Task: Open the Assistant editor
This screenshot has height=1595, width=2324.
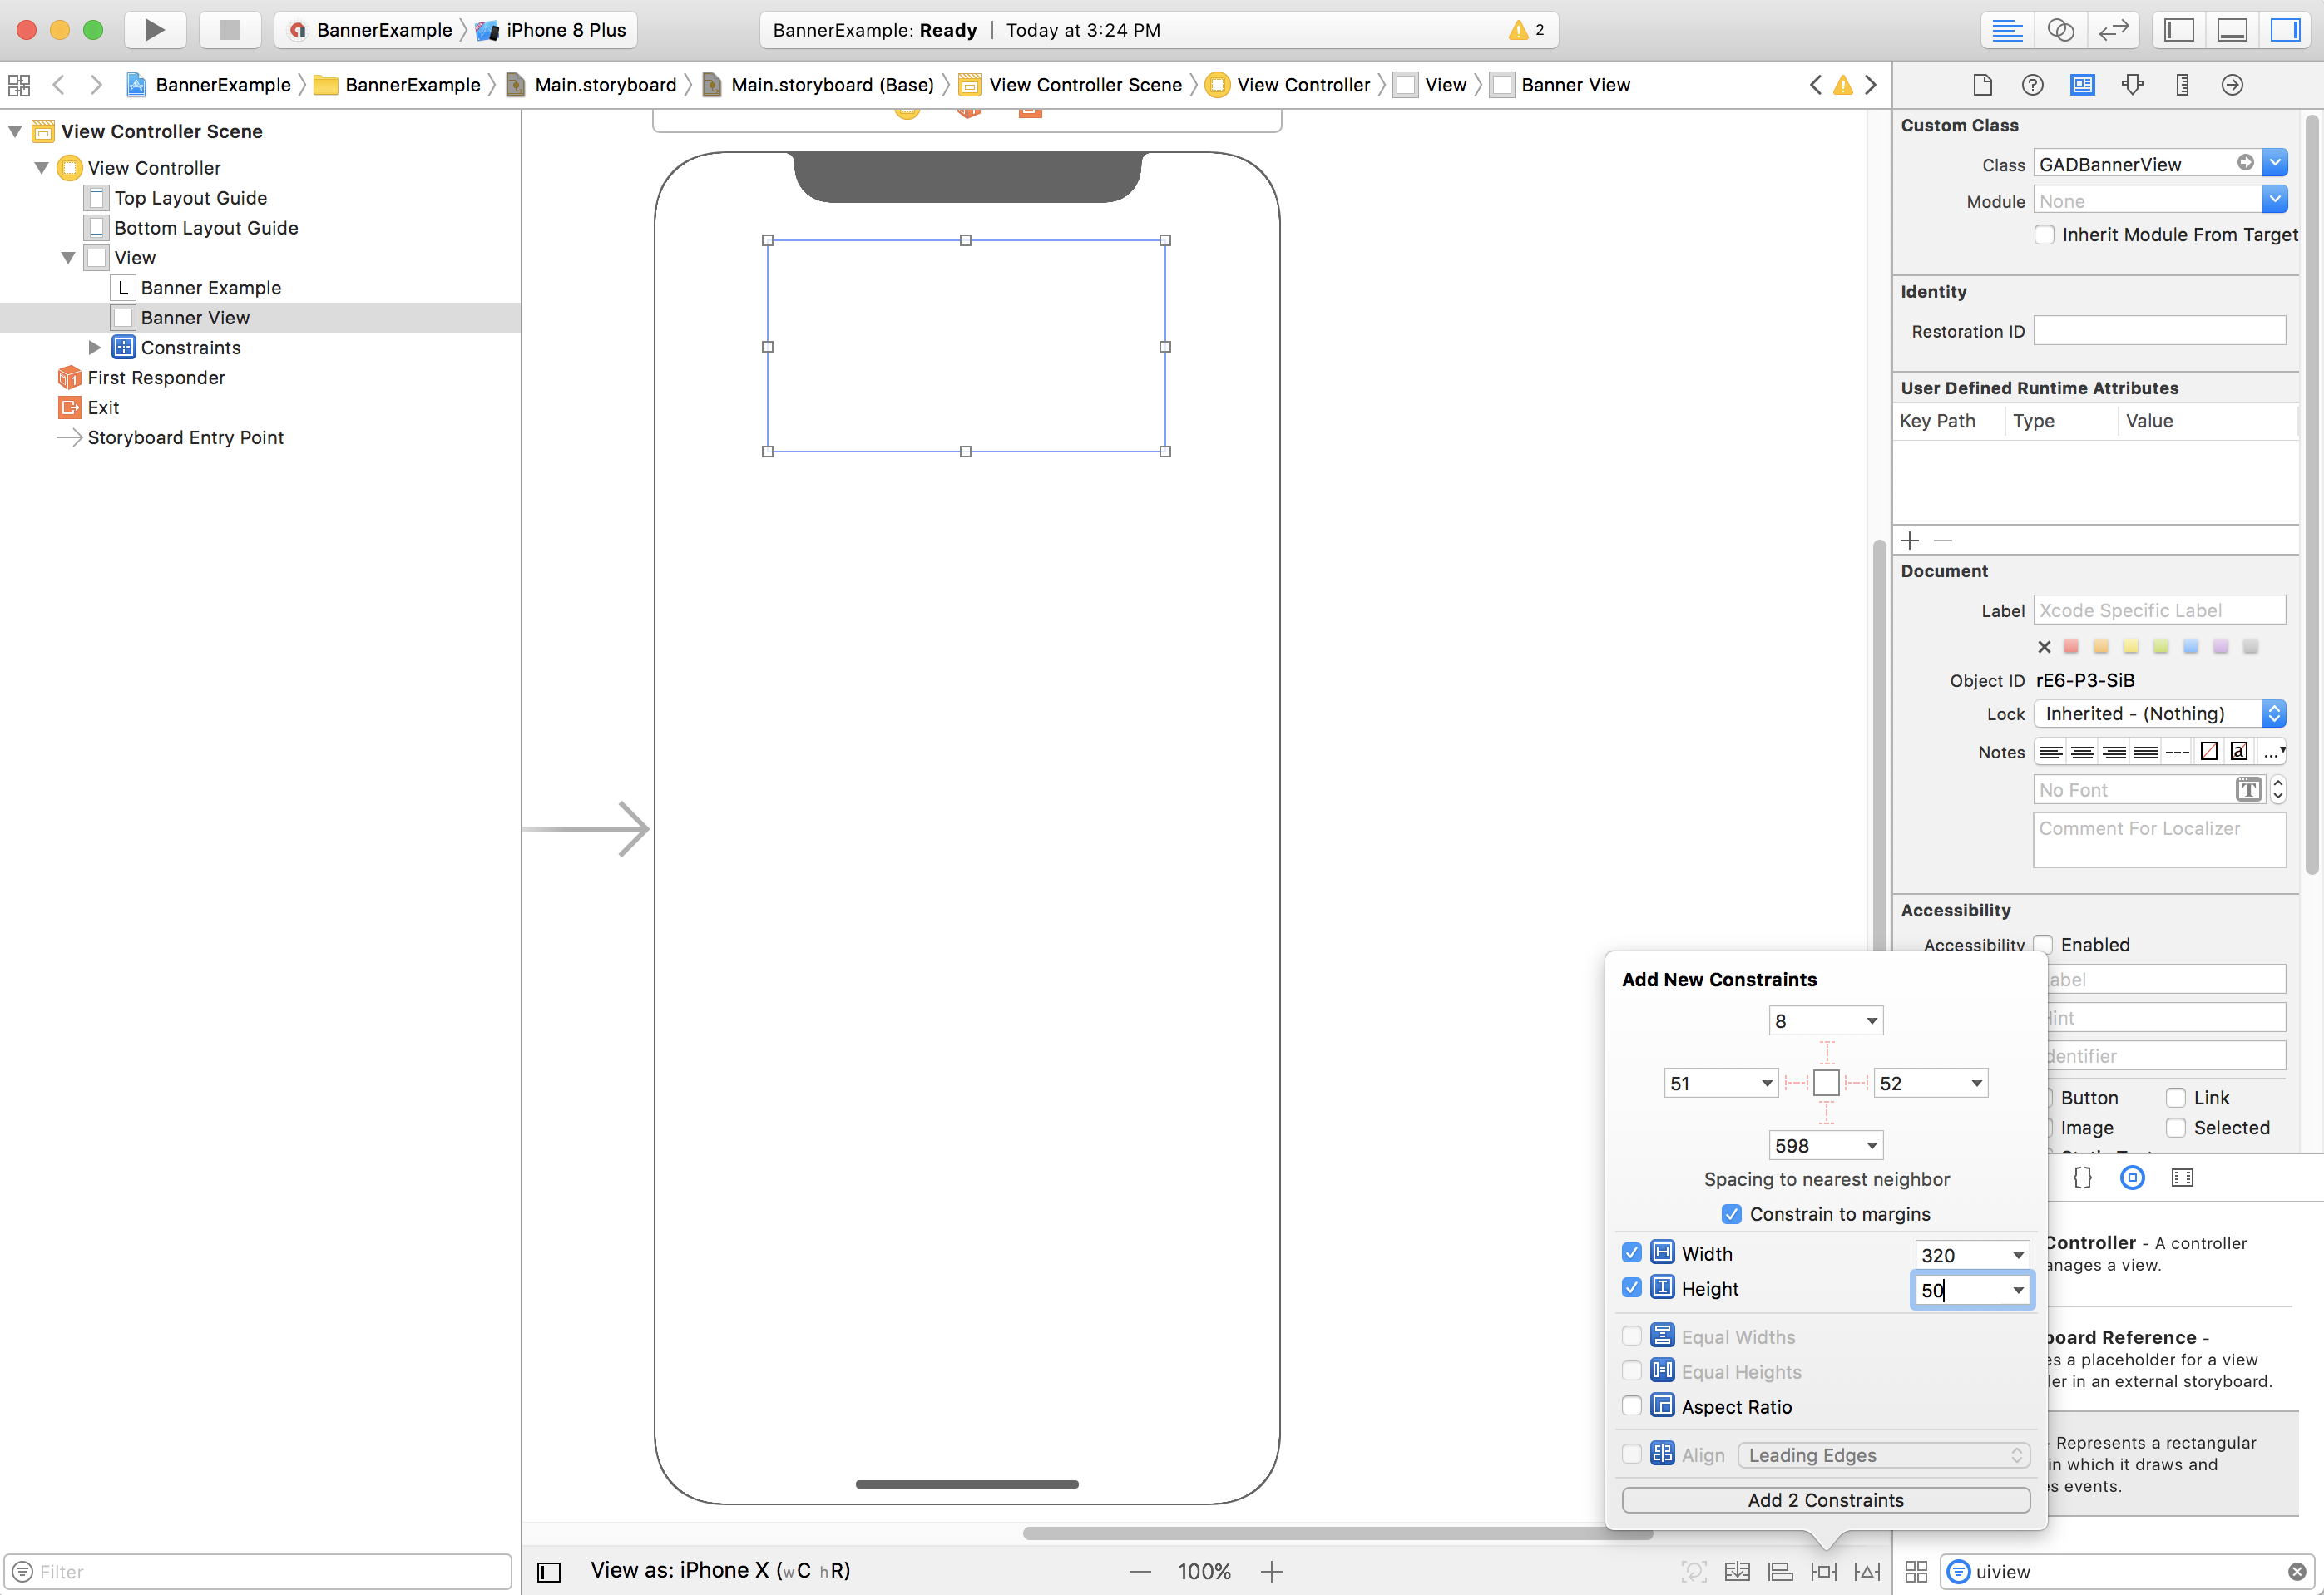Action: (x=2060, y=30)
